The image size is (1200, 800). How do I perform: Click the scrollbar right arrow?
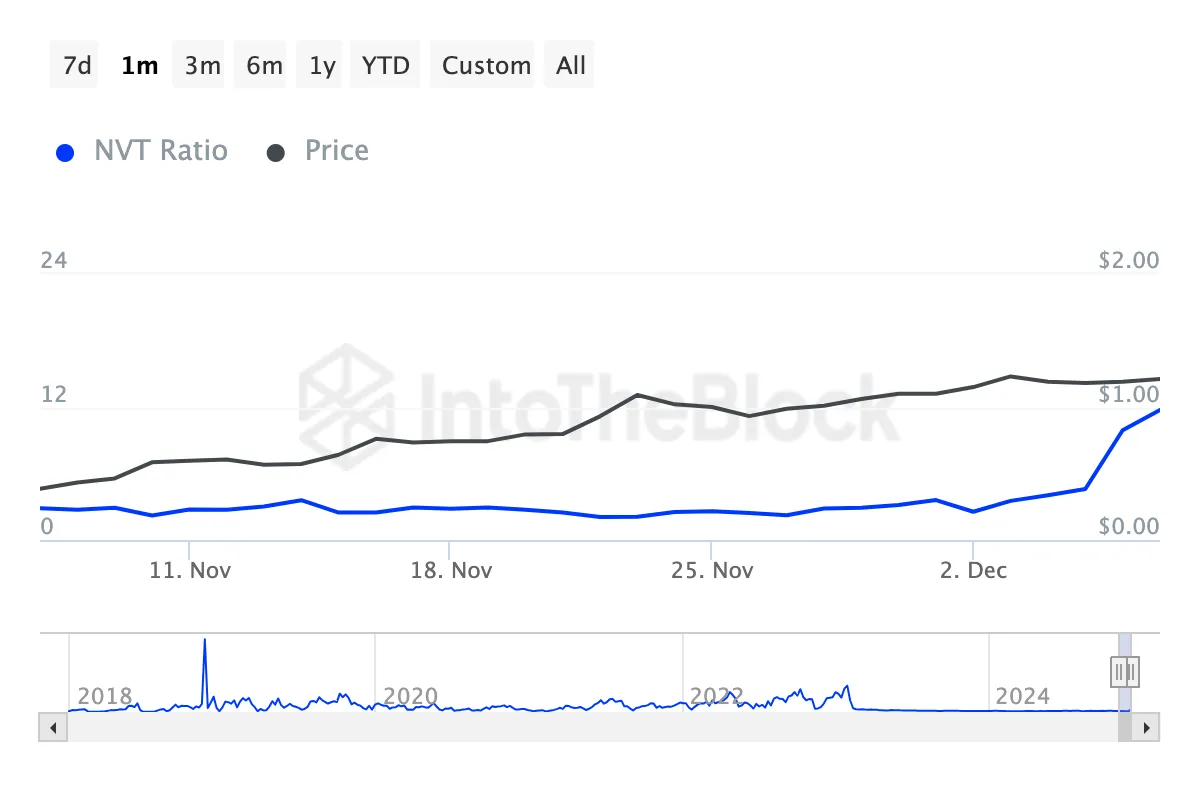pyautogui.click(x=1149, y=727)
